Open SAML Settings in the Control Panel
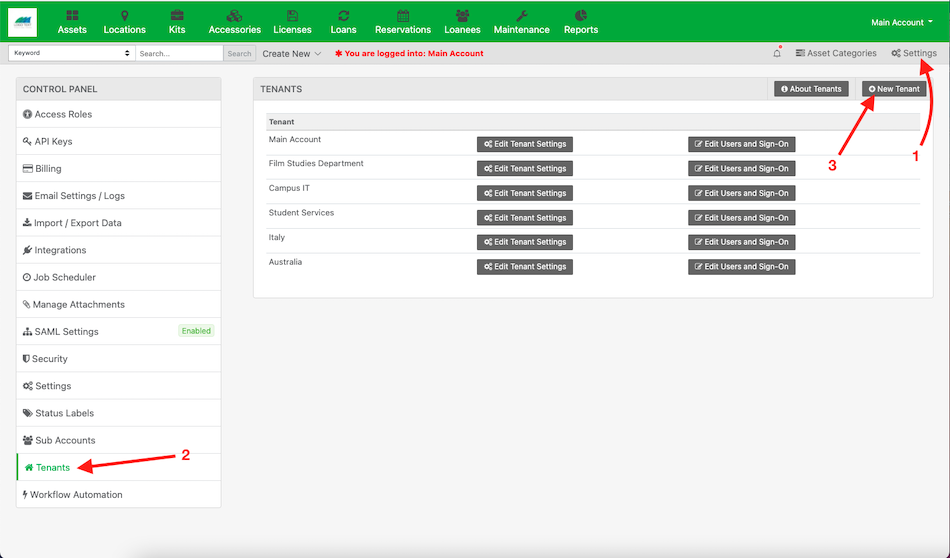950x558 pixels. (x=66, y=332)
